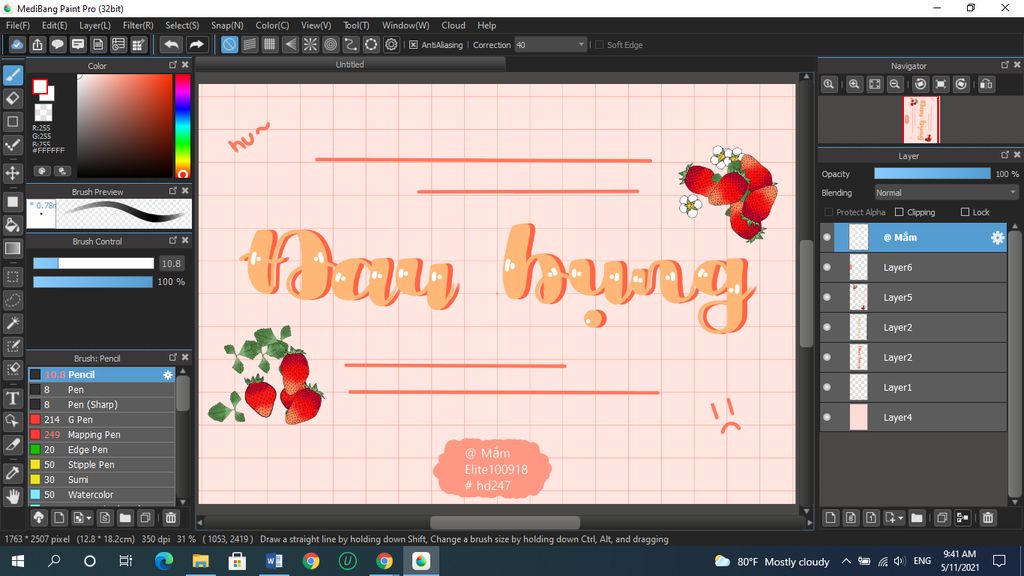Select the Text tool

point(12,398)
